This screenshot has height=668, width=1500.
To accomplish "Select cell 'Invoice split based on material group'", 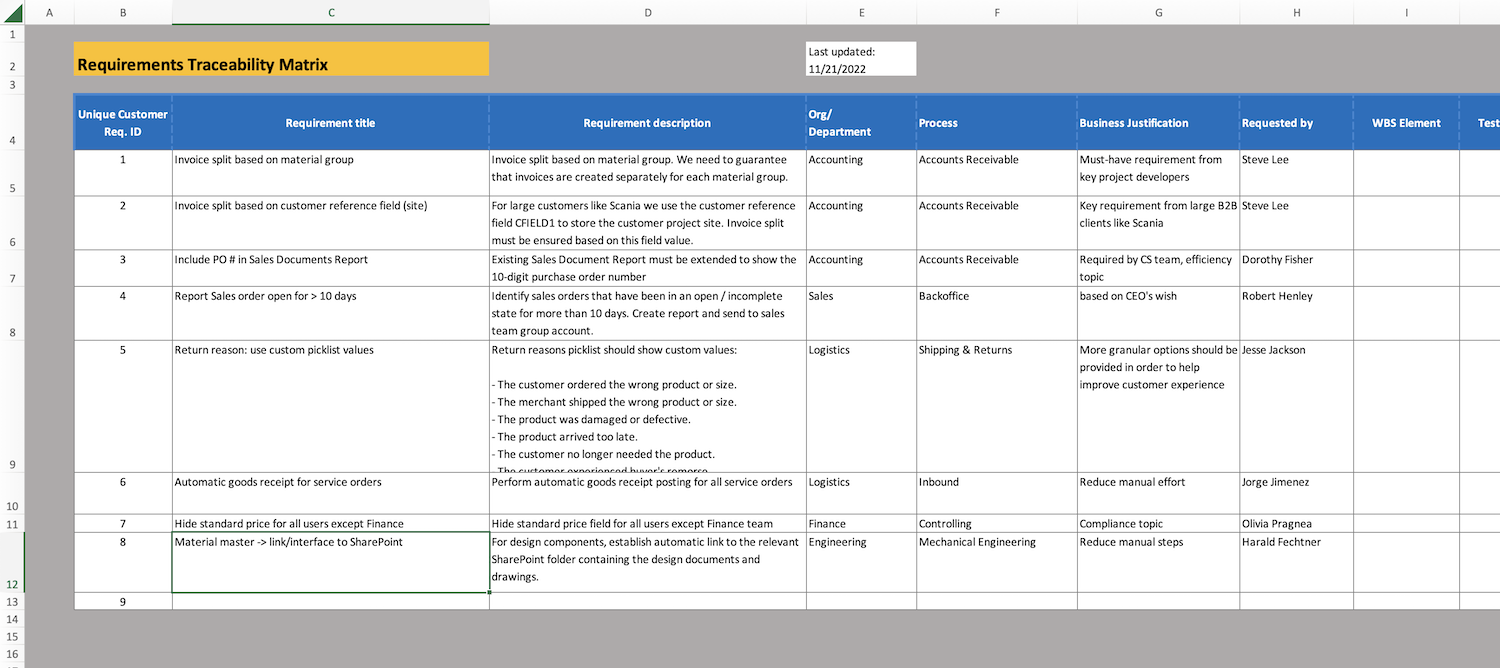I will click(x=331, y=173).
